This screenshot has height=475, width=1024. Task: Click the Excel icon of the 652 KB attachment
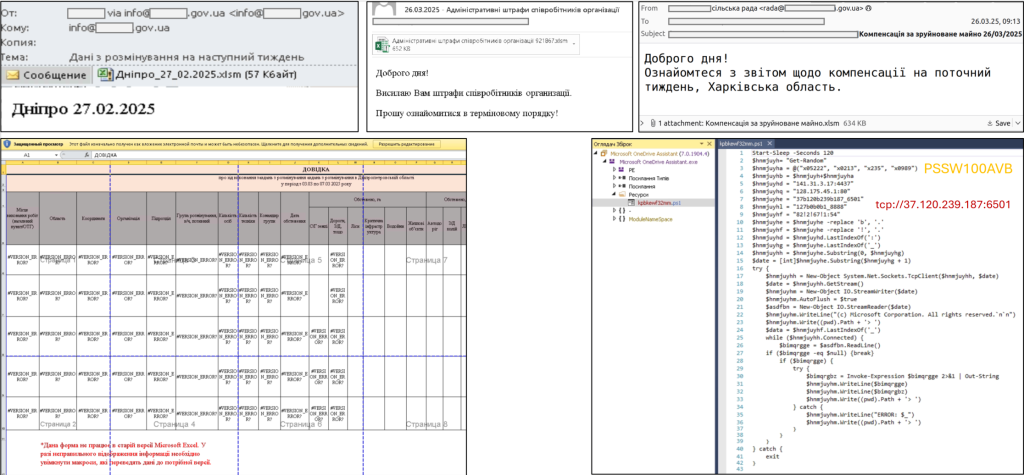point(381,44)
